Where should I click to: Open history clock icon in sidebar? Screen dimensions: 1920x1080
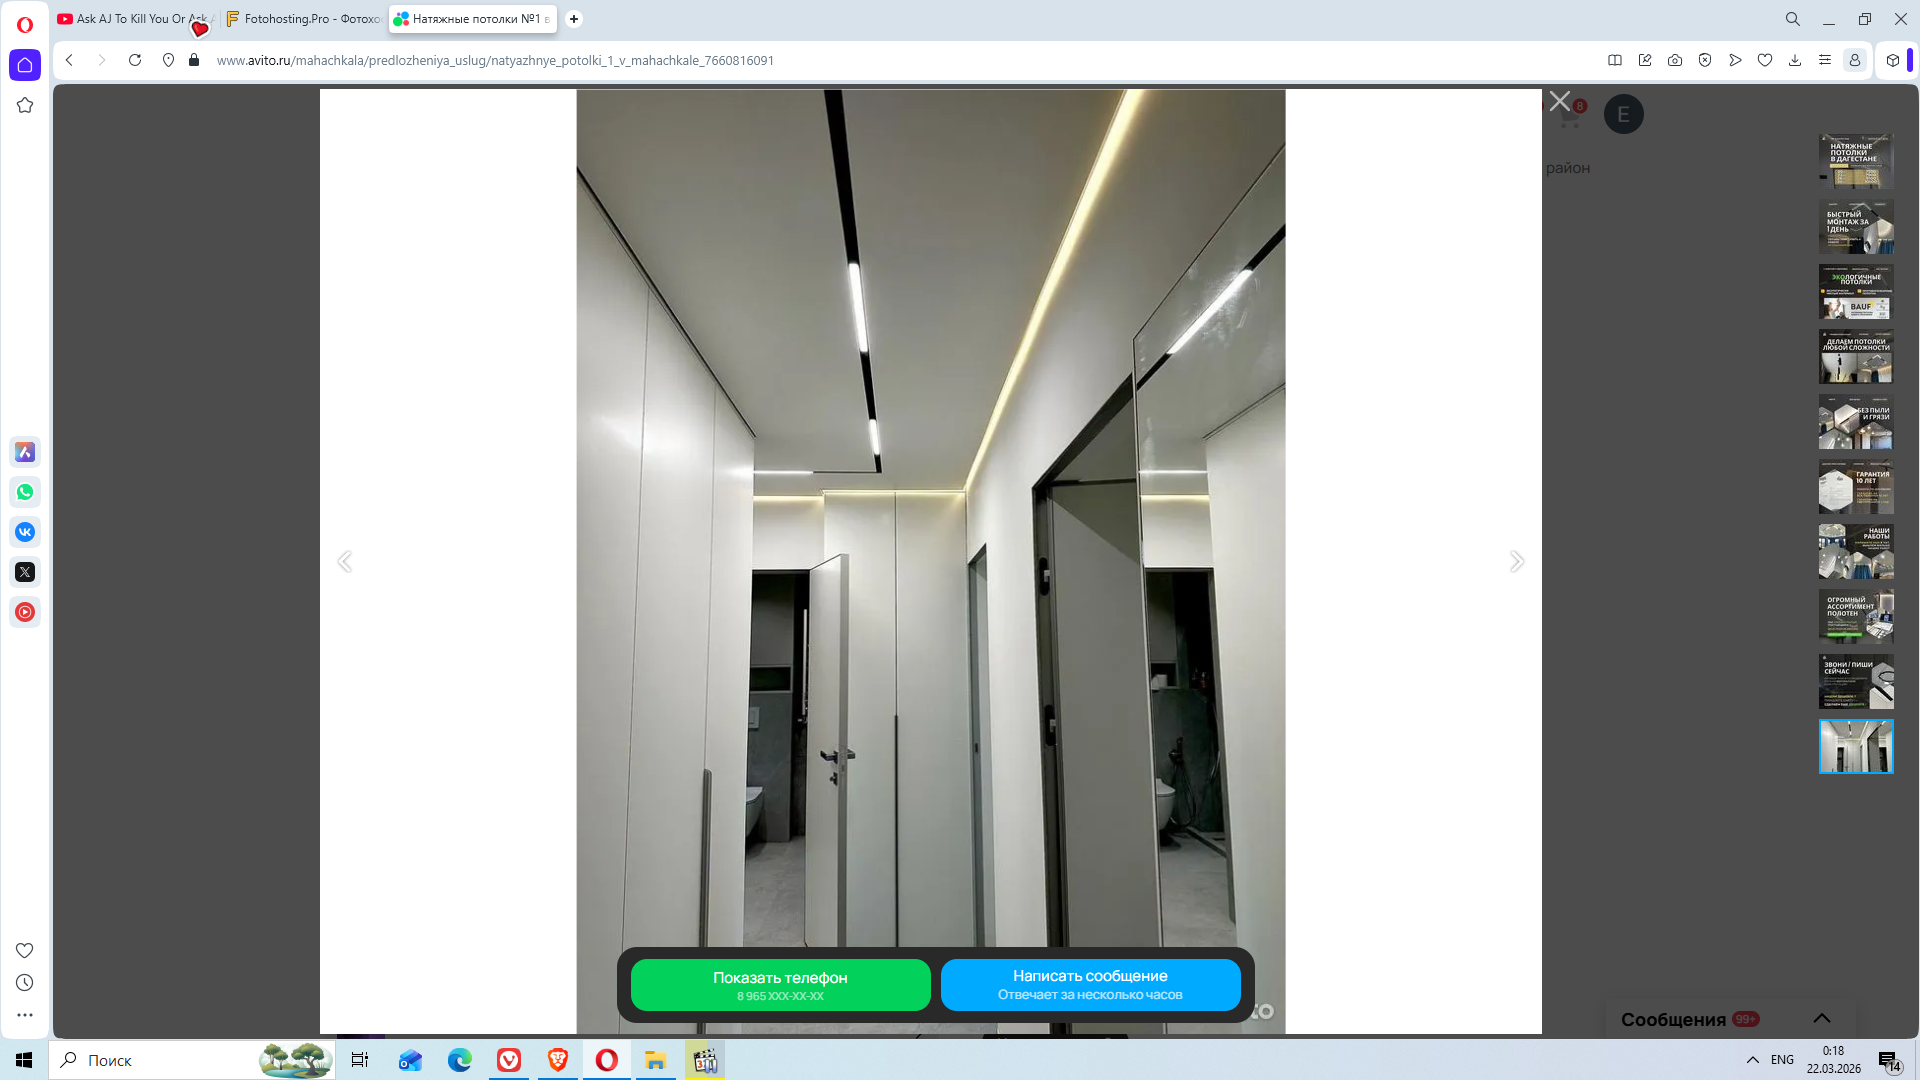25,983
